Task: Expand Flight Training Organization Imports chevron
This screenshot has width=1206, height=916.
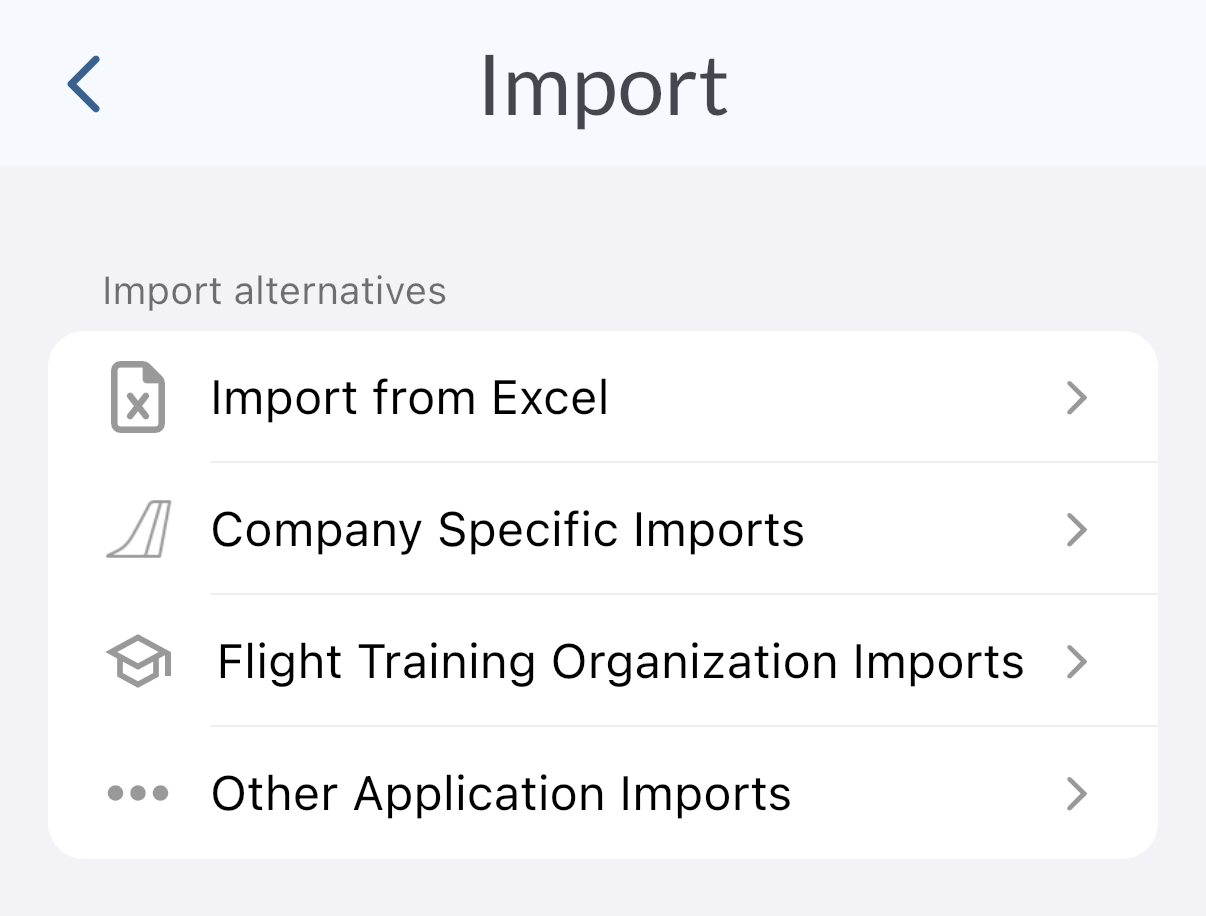Action: (x=1076, y=662)
